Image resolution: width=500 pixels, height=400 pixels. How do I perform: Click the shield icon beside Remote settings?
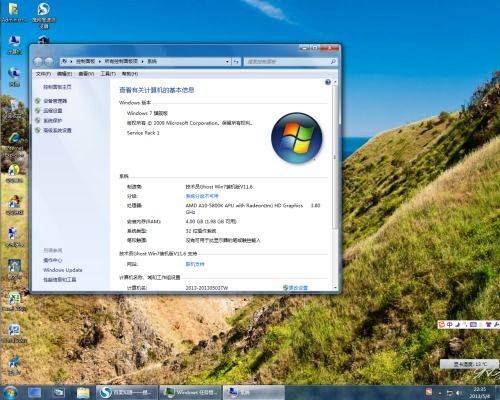click(38, 111)
